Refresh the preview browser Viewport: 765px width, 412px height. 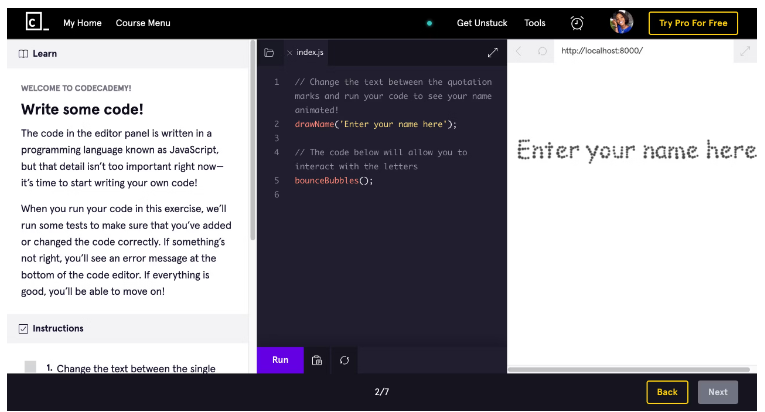tap(542, 51)
